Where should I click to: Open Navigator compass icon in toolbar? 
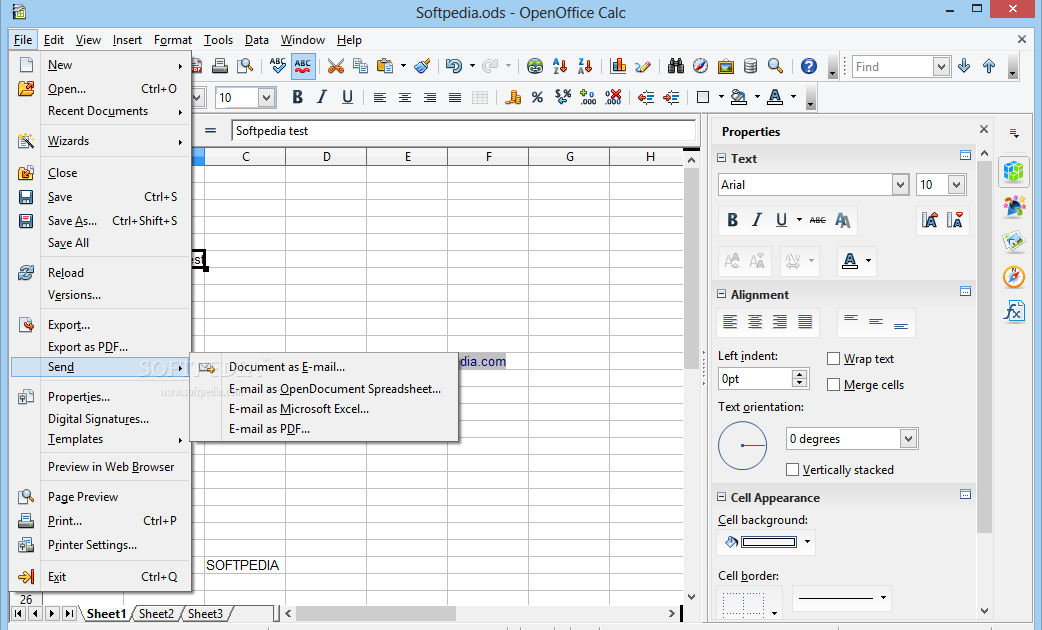tap(700, 66)
